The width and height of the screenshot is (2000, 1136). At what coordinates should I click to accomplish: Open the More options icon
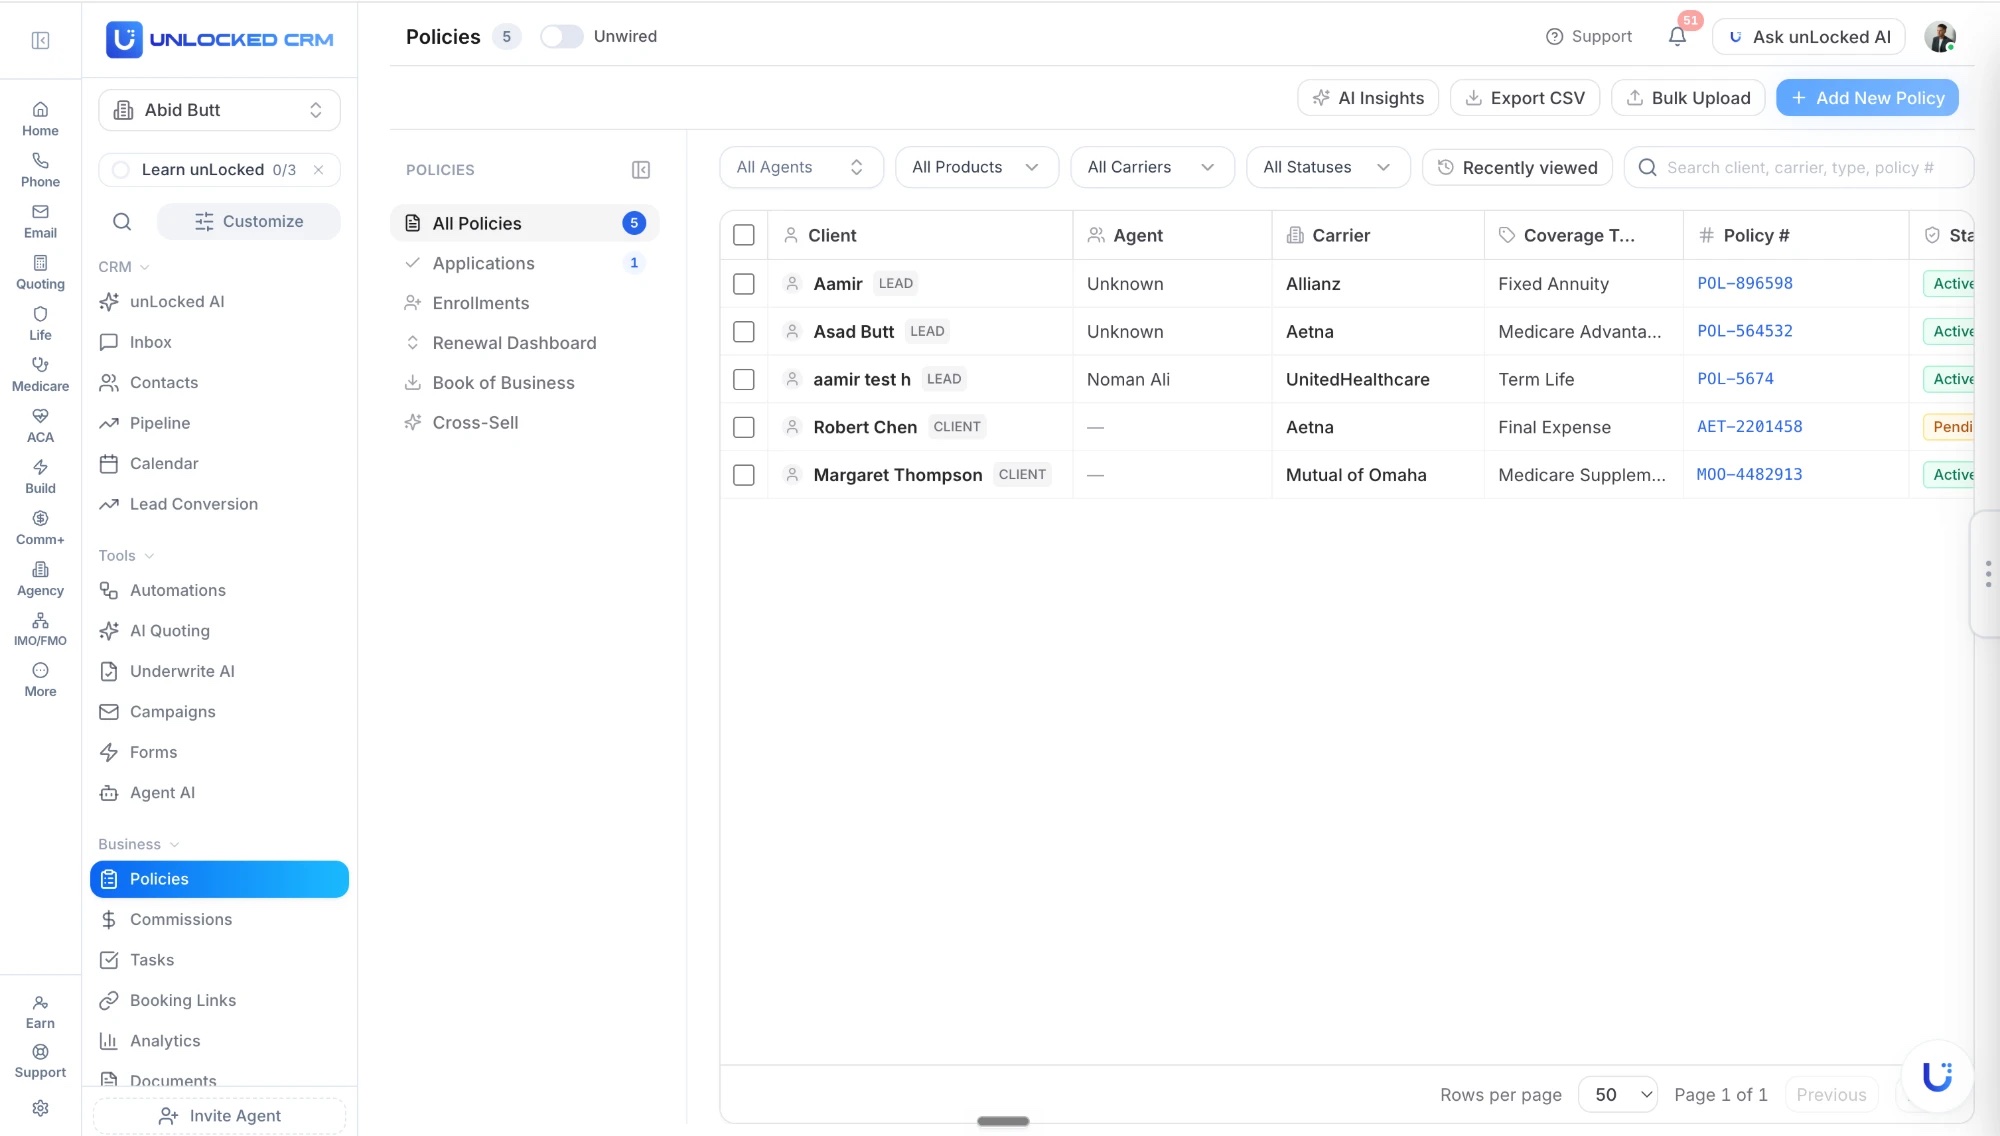(x=40, y=679)
